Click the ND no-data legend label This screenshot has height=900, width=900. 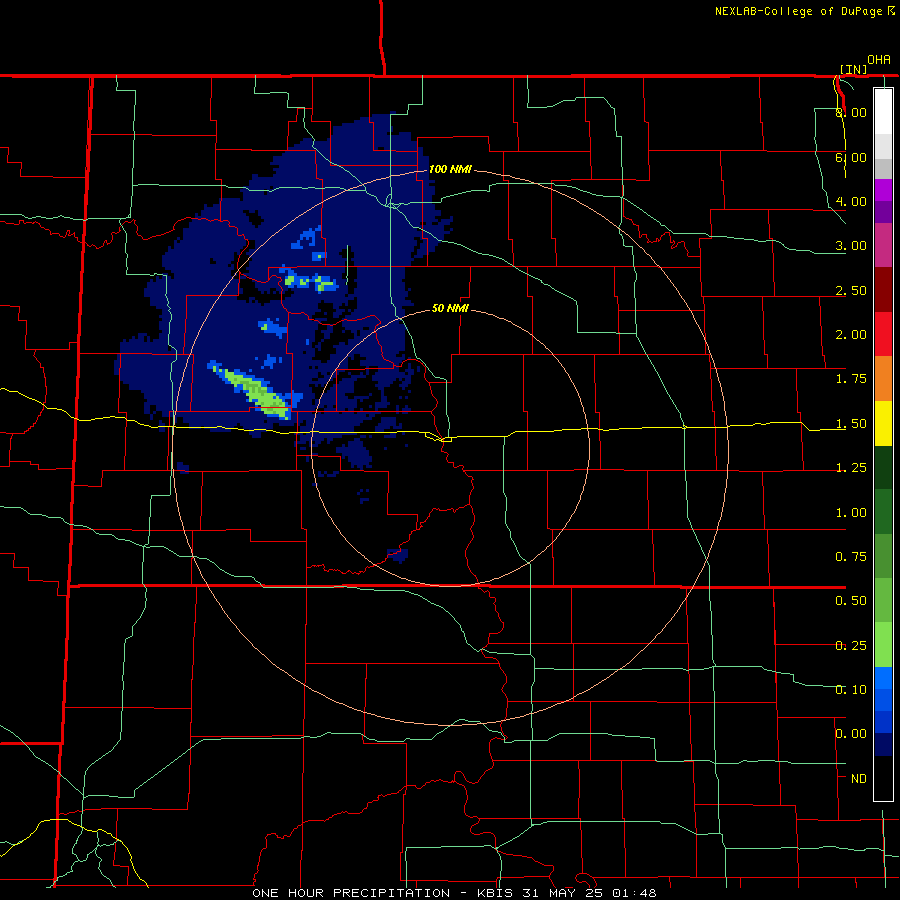858,779
